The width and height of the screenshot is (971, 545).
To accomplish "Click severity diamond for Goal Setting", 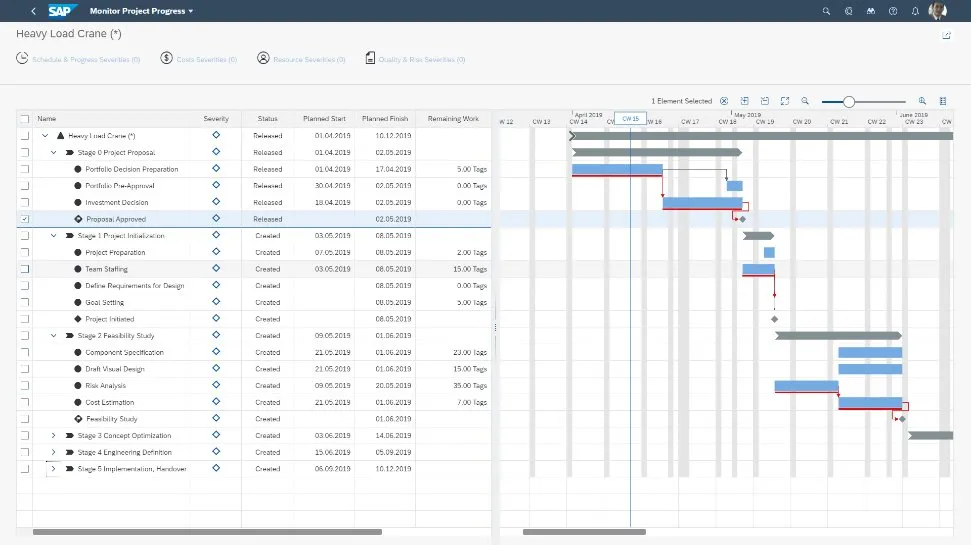I will [216, 302].
